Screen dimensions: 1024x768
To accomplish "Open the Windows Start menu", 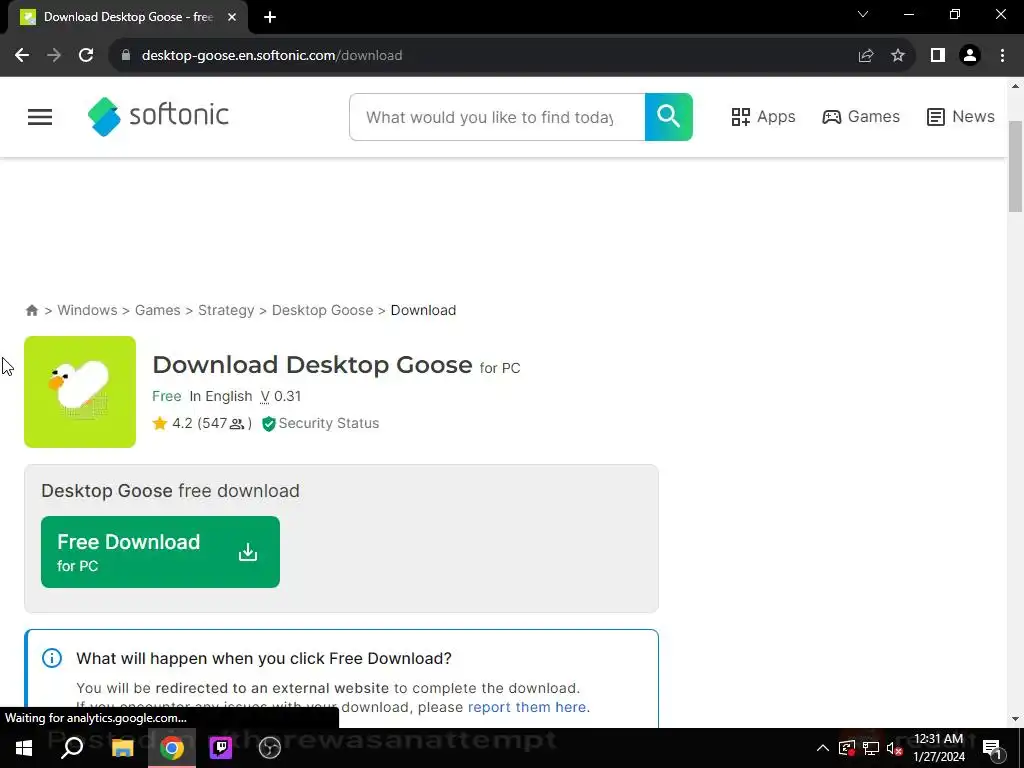I will 24,748.
